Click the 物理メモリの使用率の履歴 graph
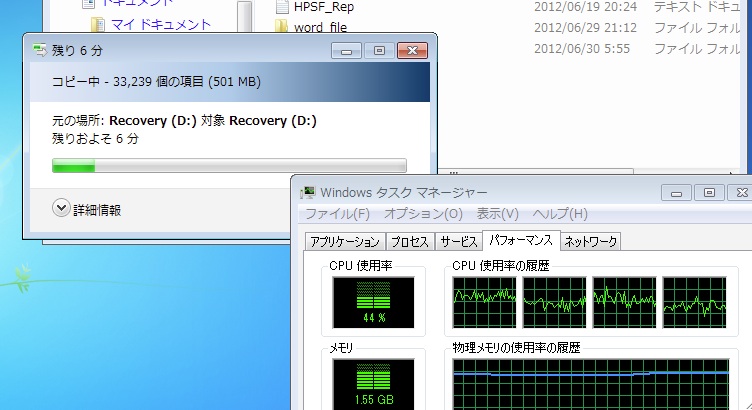The height and width of the screenshot is (410, 752). coord(591,384)
